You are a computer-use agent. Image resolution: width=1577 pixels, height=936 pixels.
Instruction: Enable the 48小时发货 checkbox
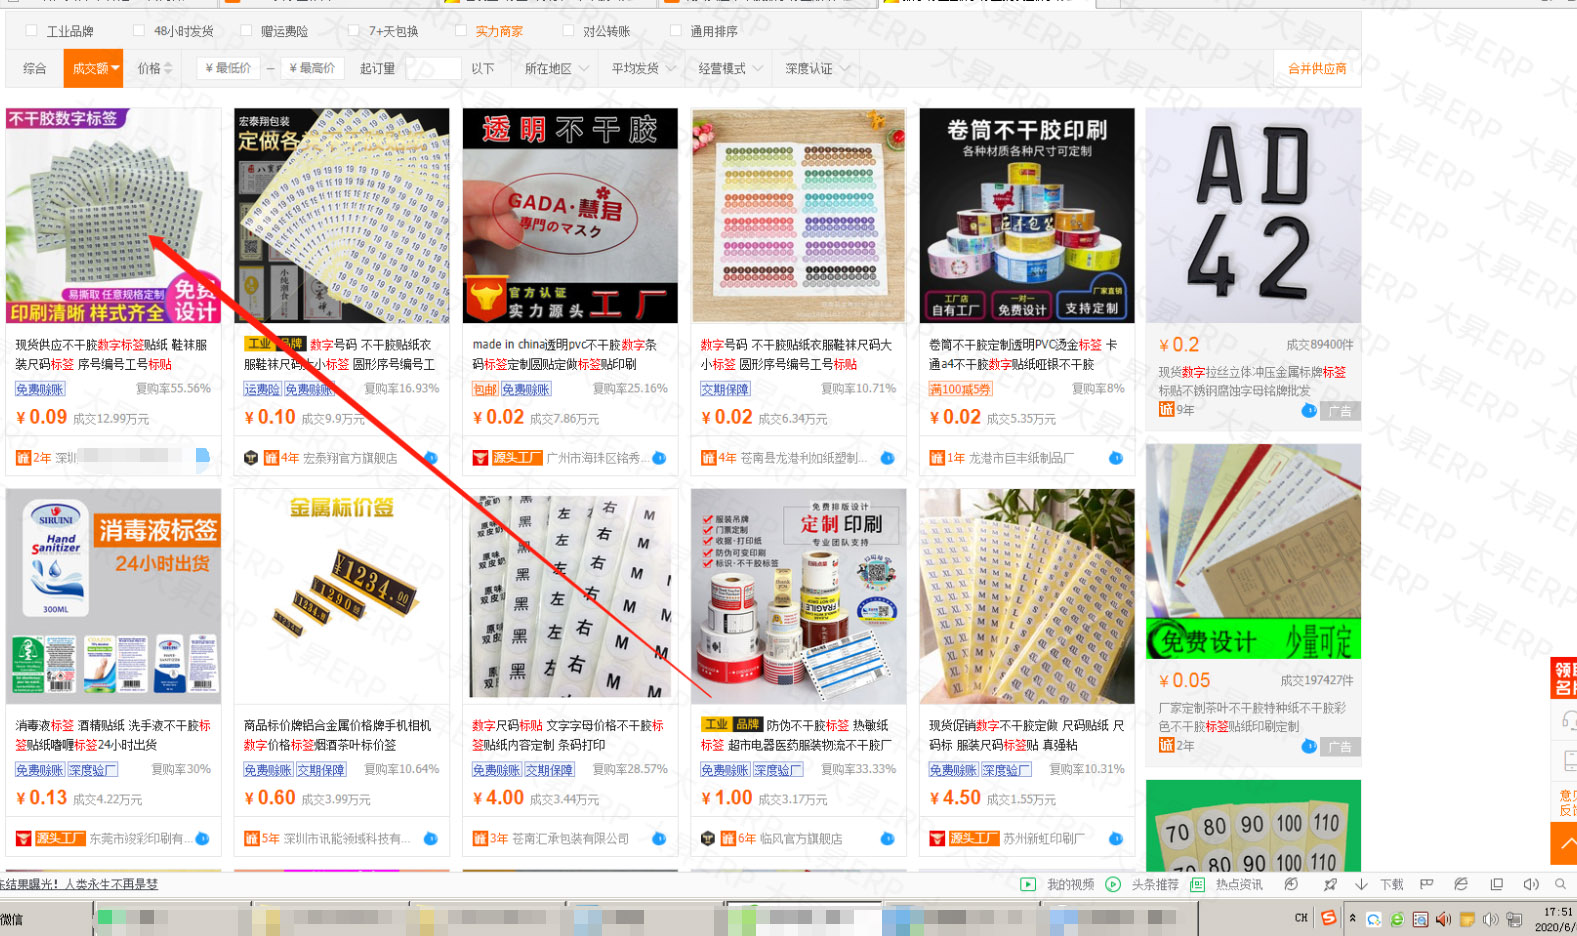[139, 31]
